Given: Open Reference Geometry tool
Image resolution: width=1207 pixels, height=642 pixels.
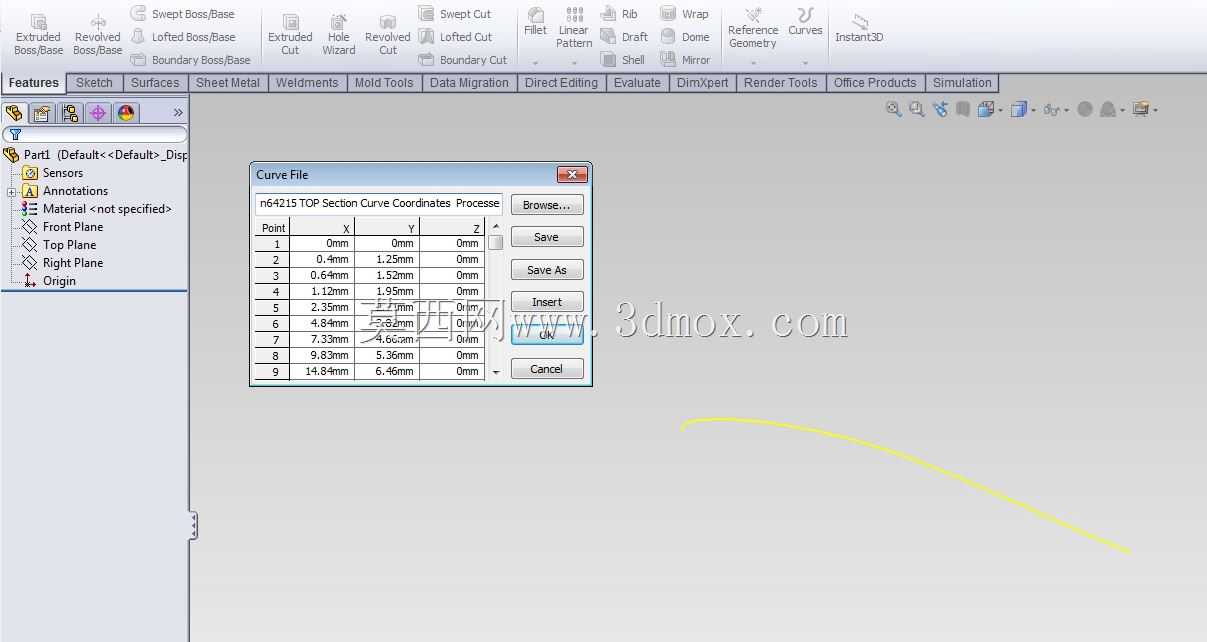Looking at the screenshot, I should (753, 28).
